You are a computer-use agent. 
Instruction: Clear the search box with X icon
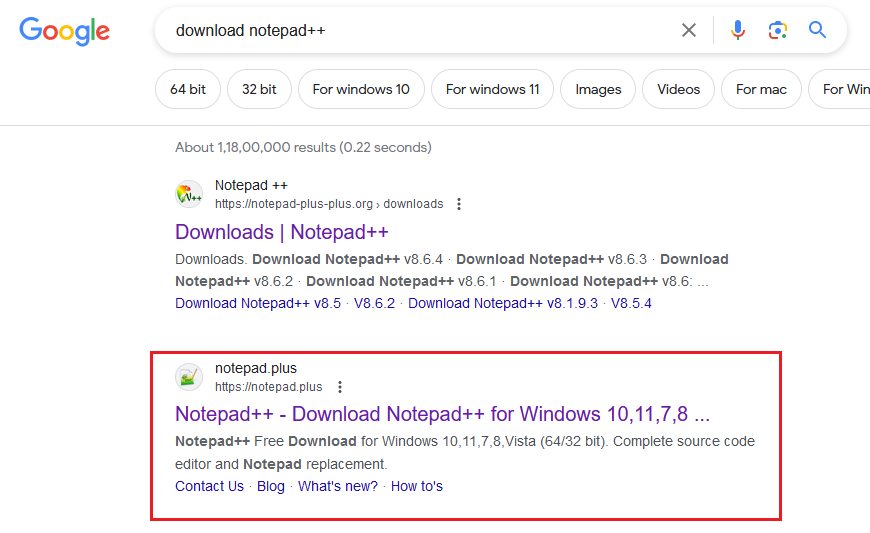point(689,31)
